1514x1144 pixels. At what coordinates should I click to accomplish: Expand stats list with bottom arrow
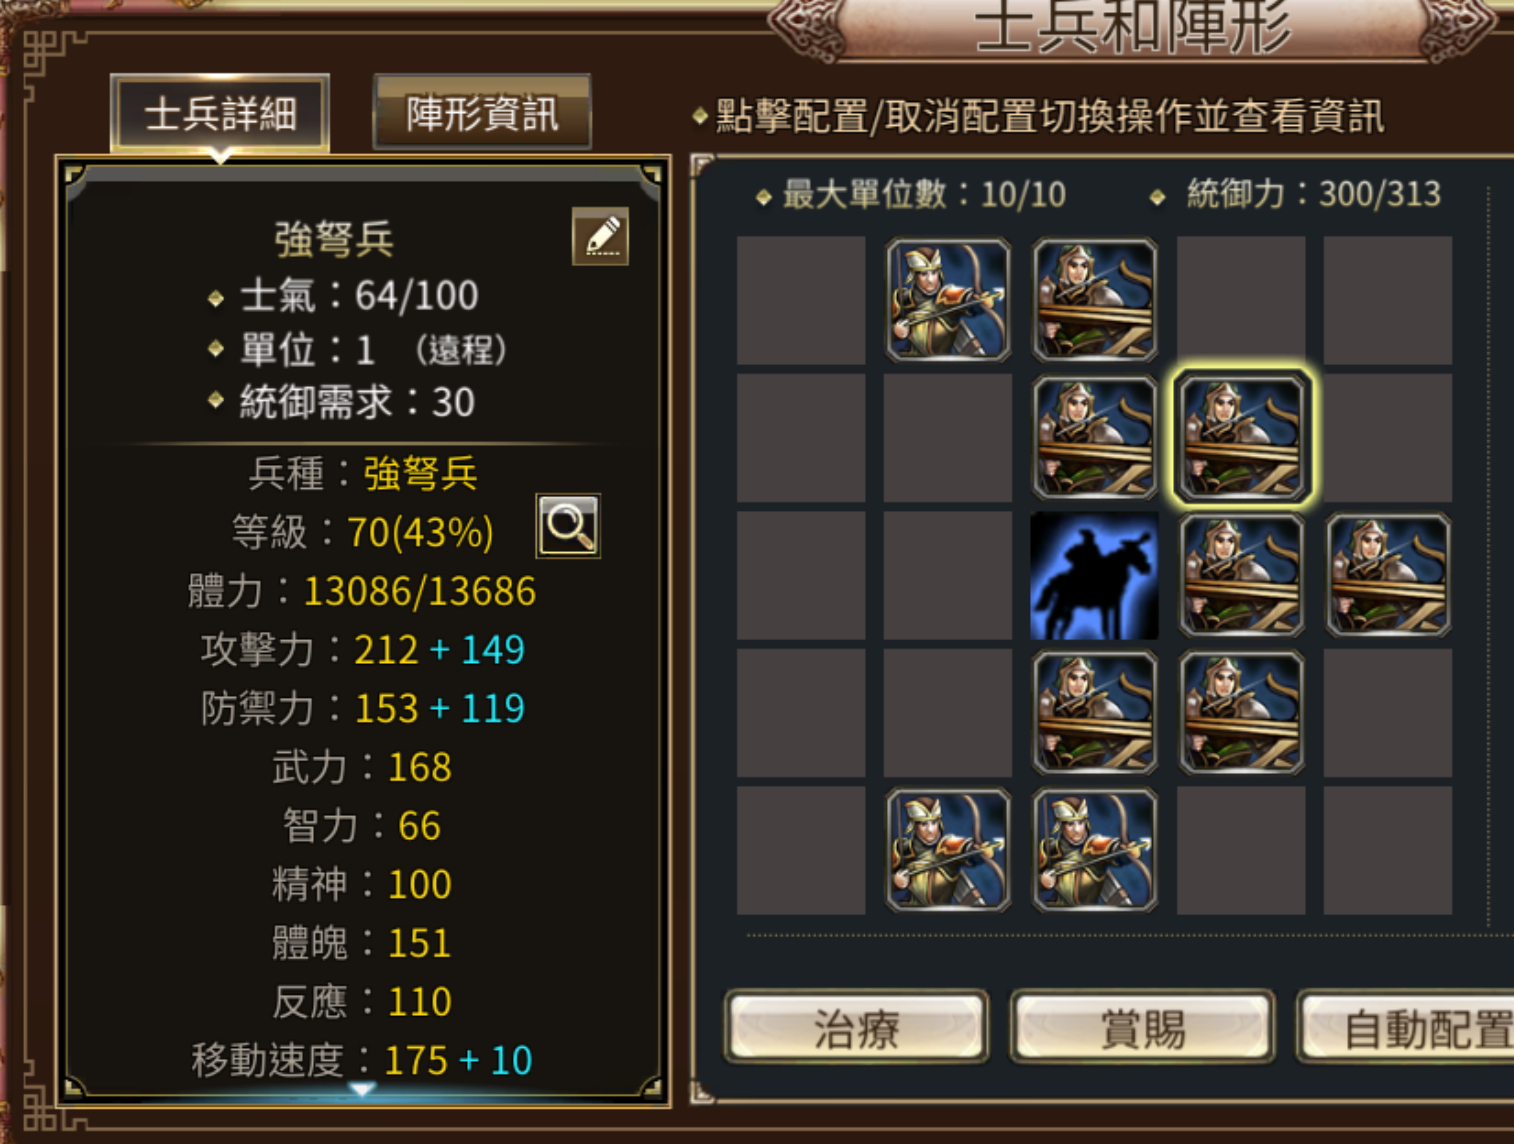362,1088
